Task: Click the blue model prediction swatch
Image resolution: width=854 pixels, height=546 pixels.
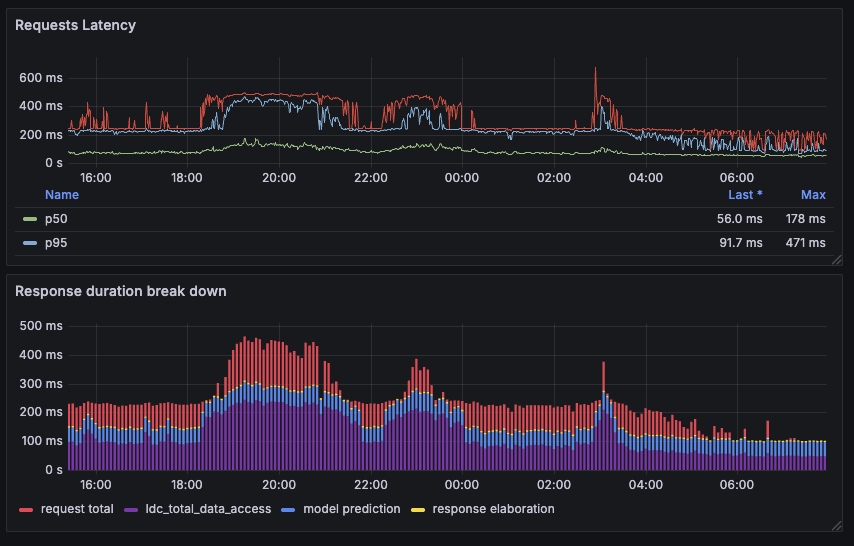Action: point(288,509)
